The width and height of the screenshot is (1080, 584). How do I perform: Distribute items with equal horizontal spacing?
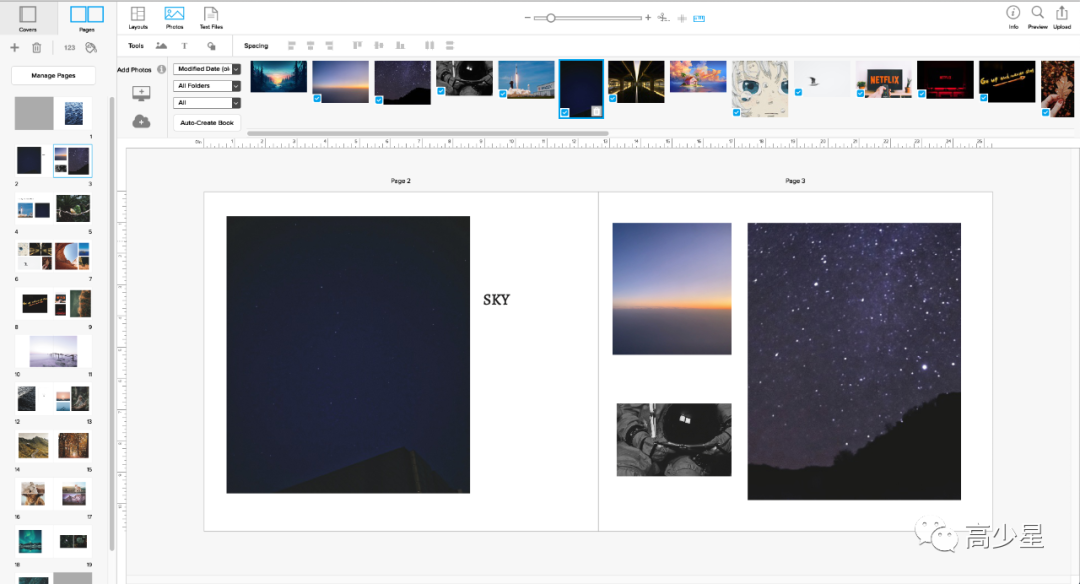430,45
